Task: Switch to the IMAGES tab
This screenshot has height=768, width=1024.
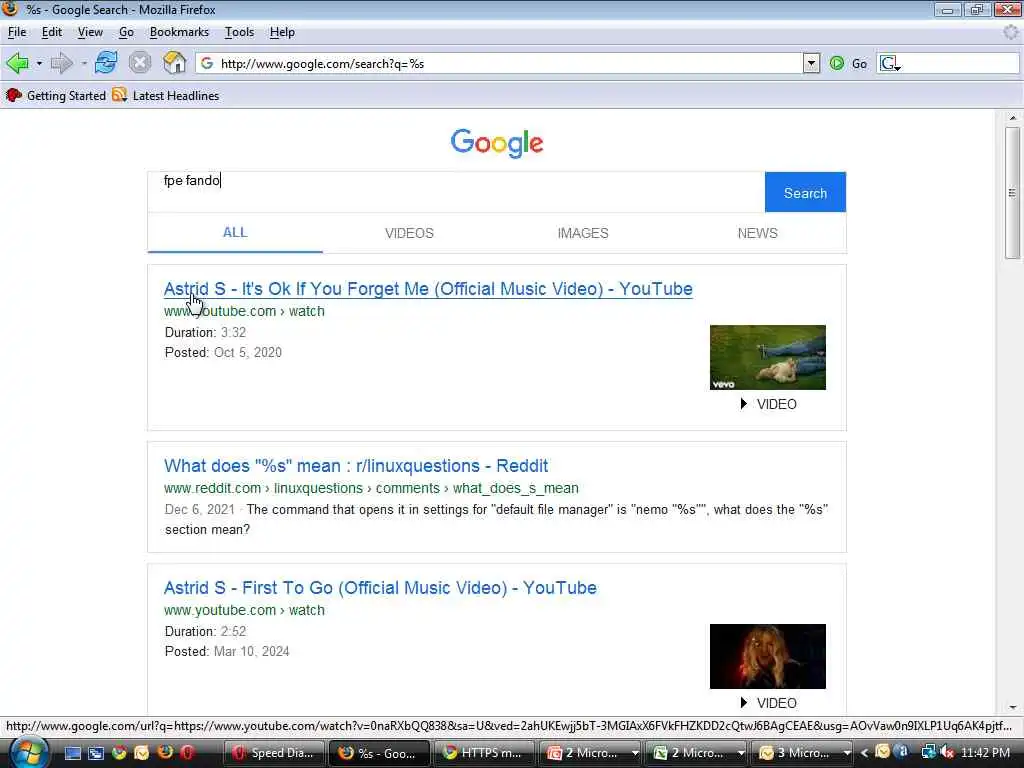Action: click(x=583, y=233)
